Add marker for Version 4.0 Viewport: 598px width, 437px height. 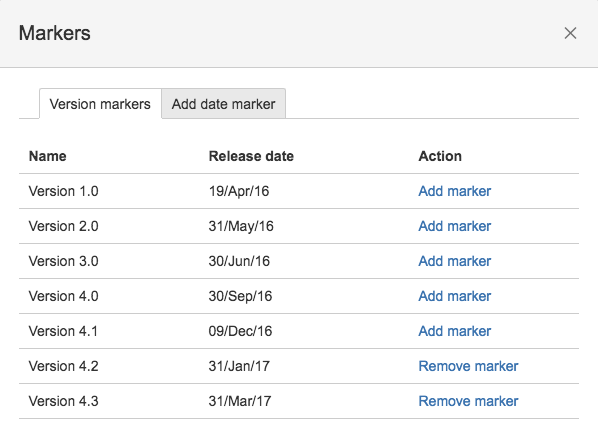click(x=455, y=296)
